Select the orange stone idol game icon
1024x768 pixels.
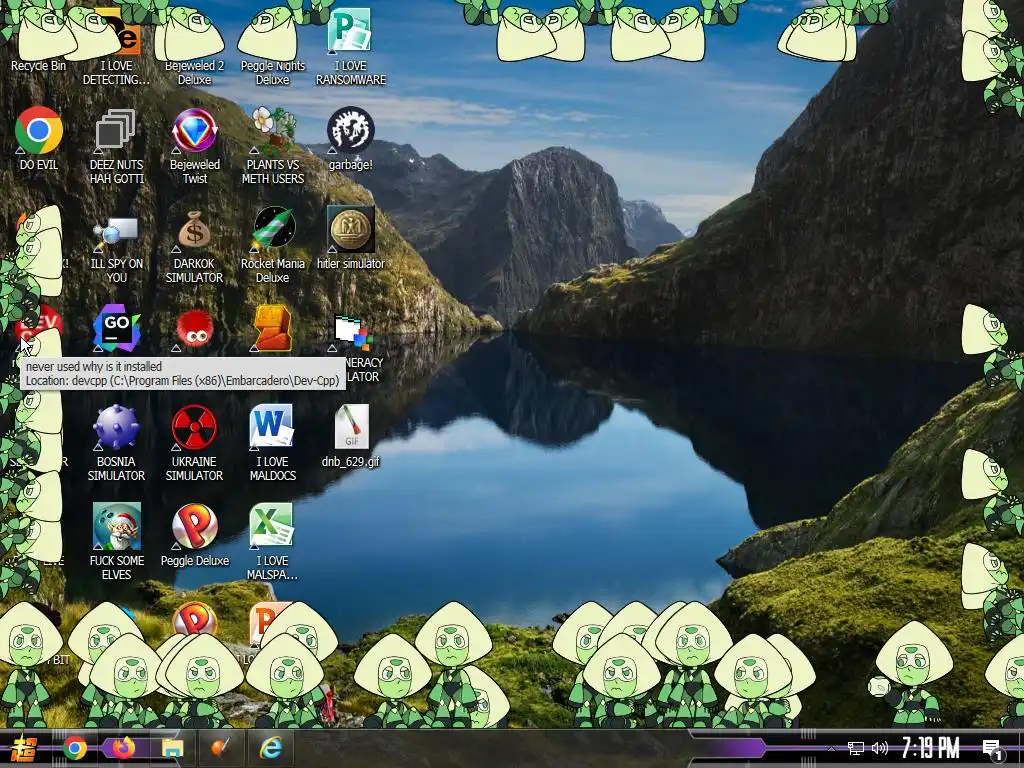(272, 328)
